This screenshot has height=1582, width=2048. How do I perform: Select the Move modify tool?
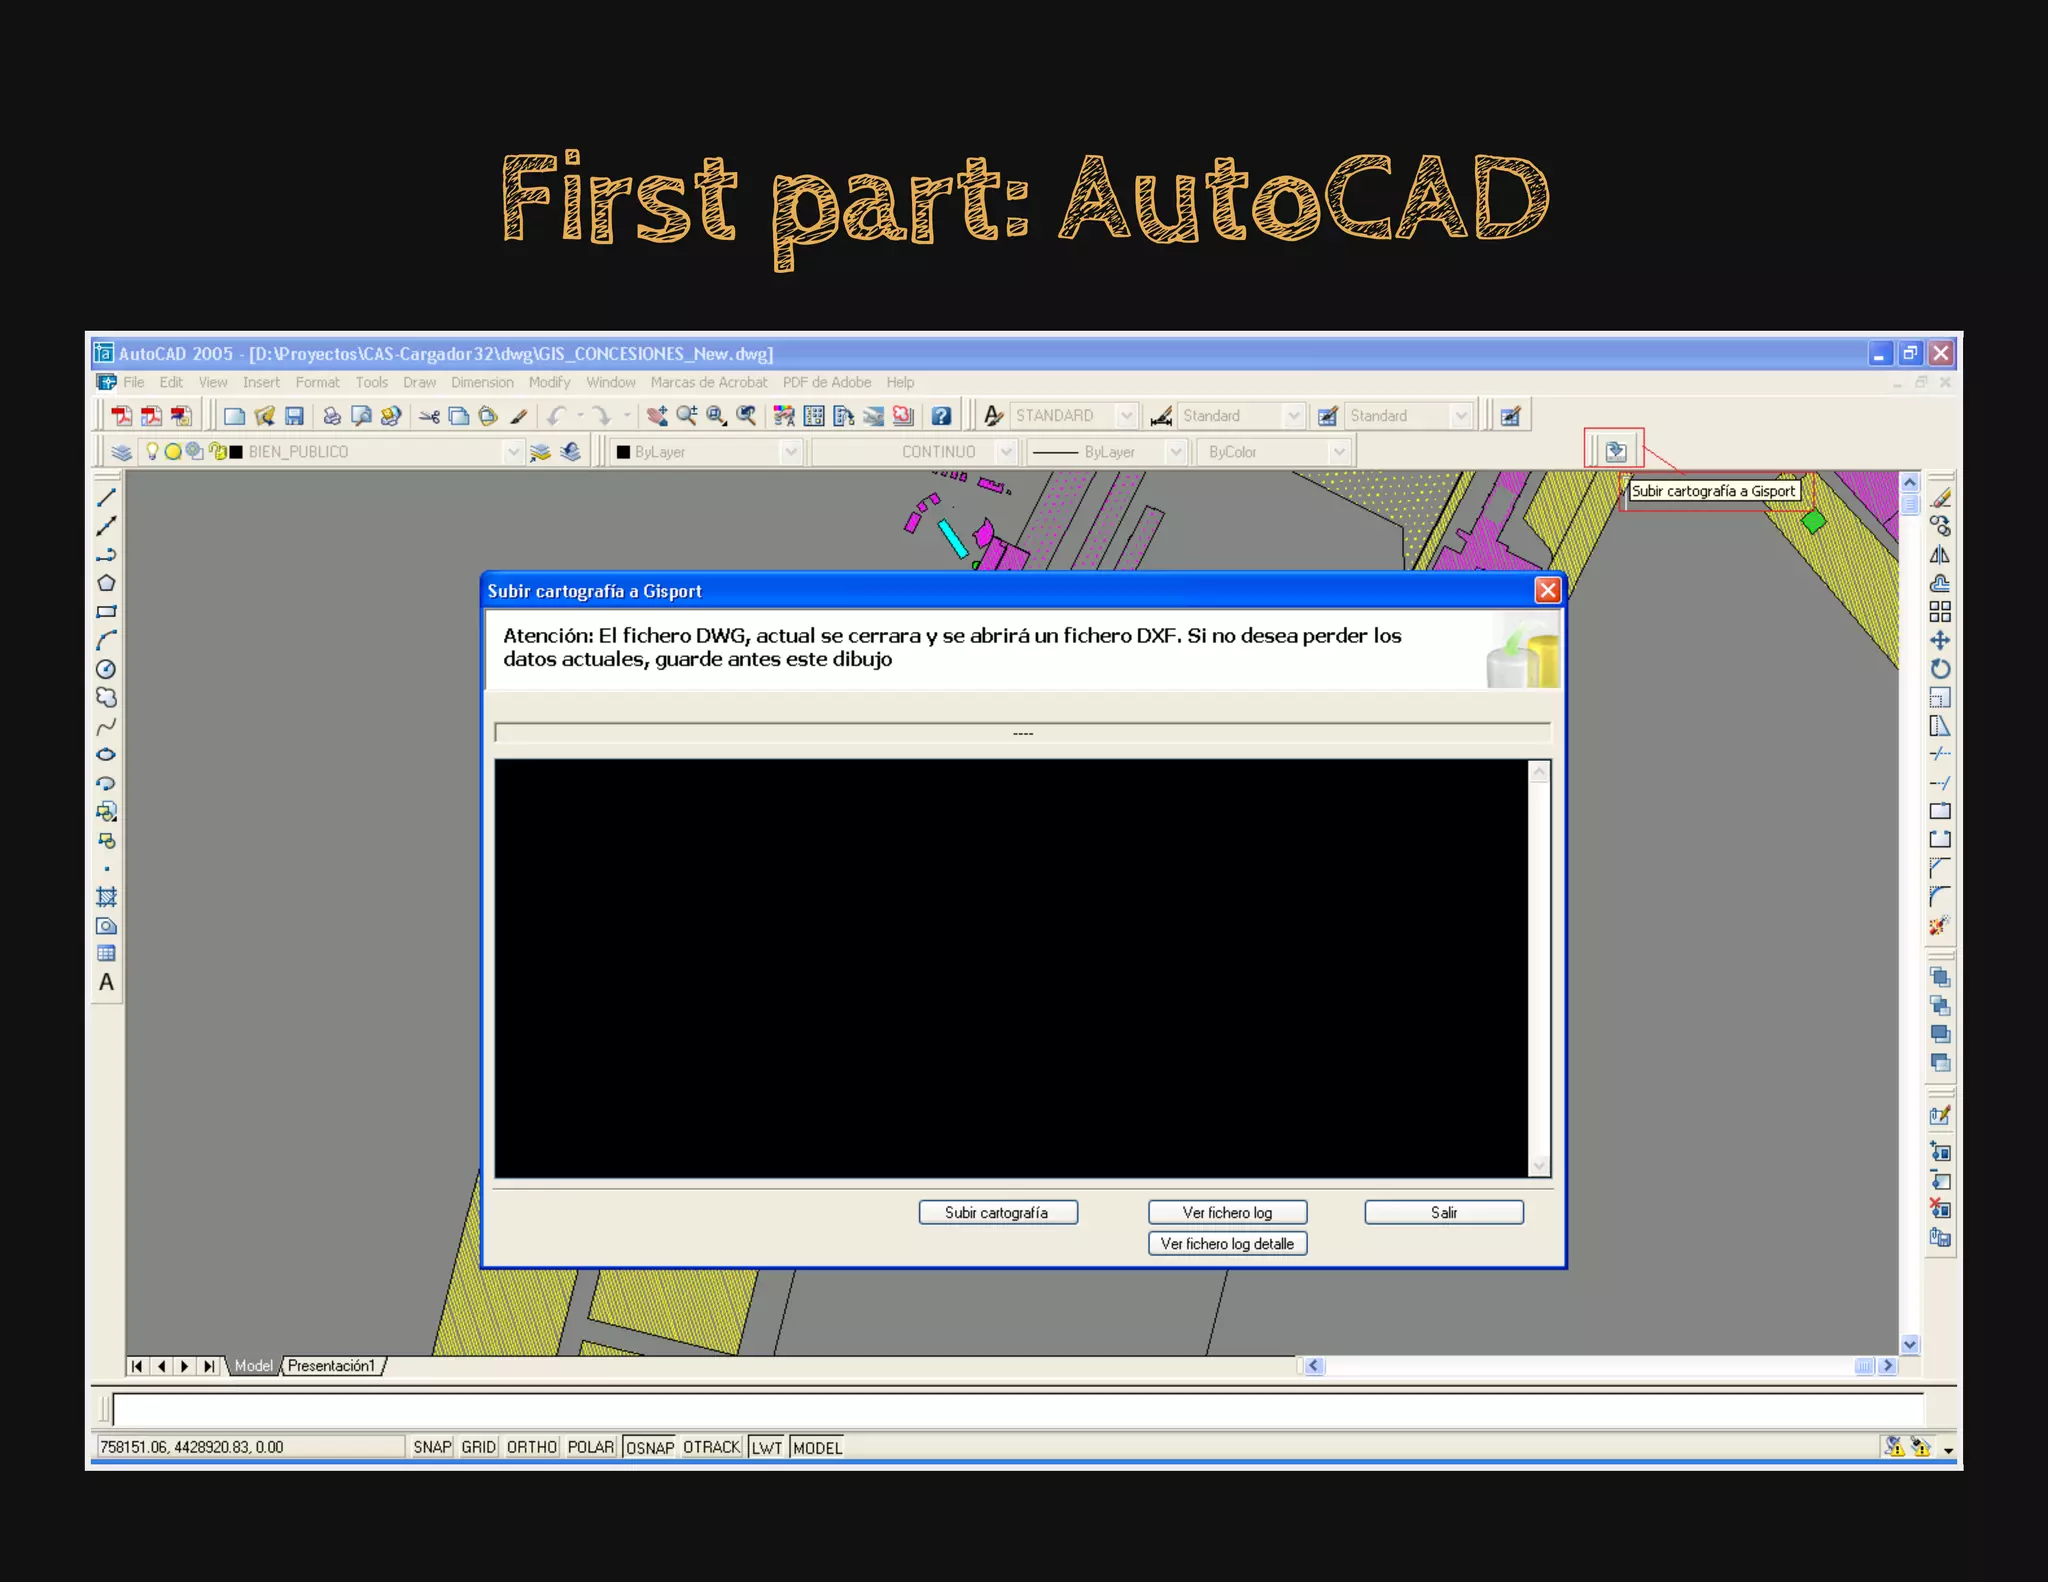[1940, 640]
